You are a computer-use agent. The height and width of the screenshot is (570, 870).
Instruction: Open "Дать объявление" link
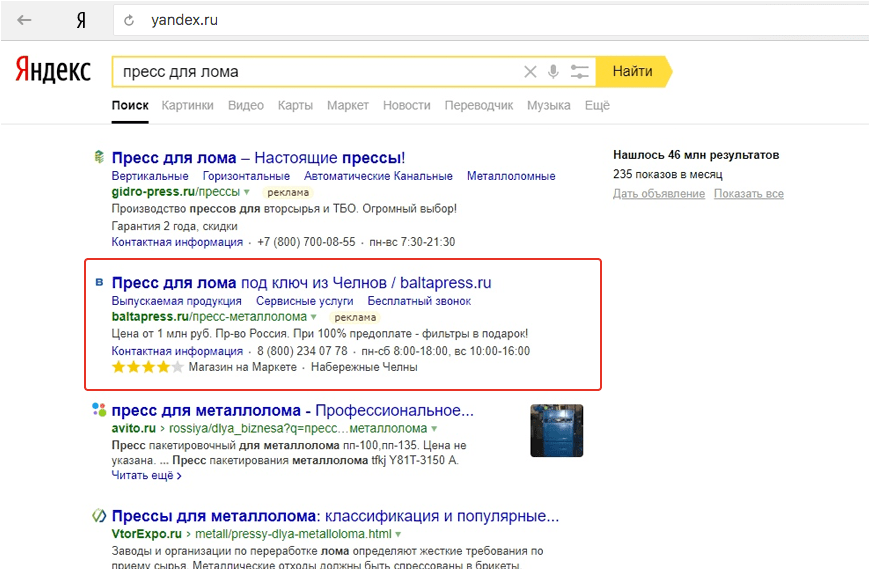point(659,194)
